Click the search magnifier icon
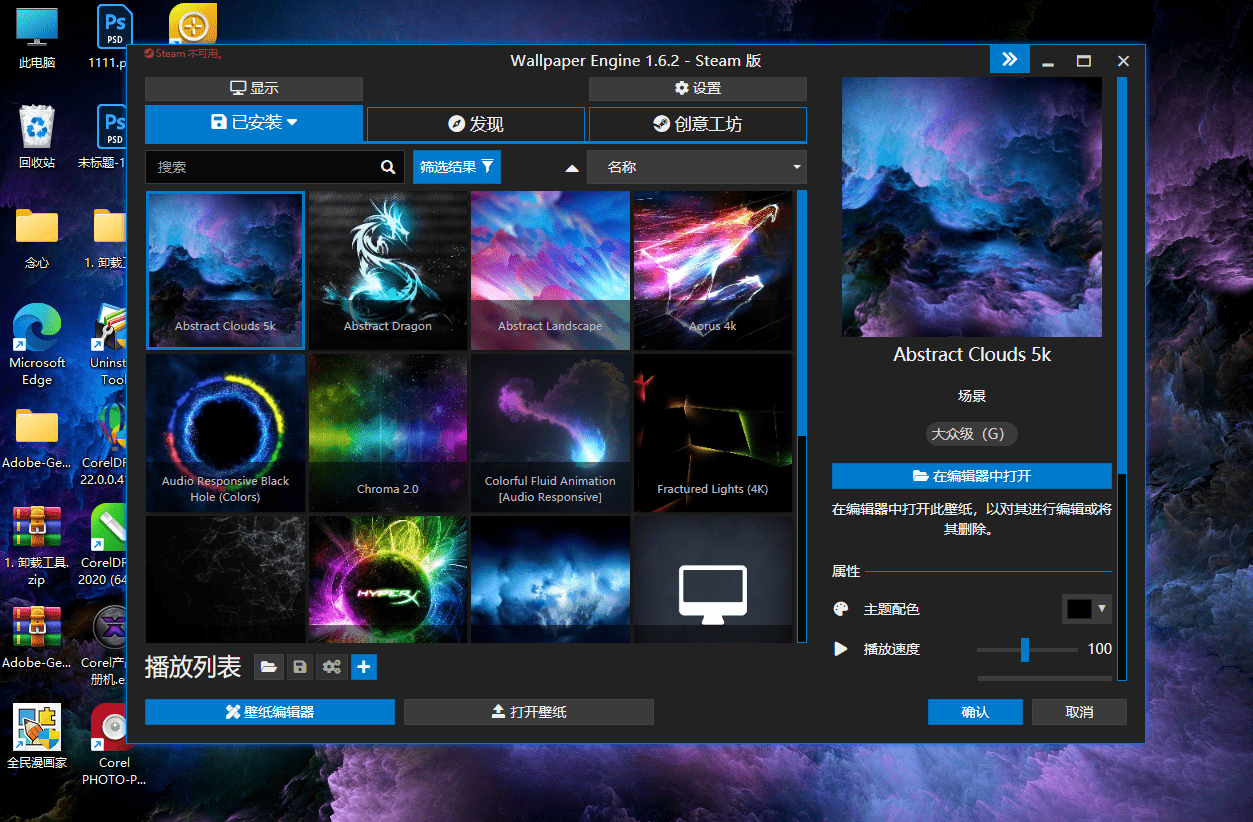This screenshot has width=1253, height=822. [x=388, y=167]
